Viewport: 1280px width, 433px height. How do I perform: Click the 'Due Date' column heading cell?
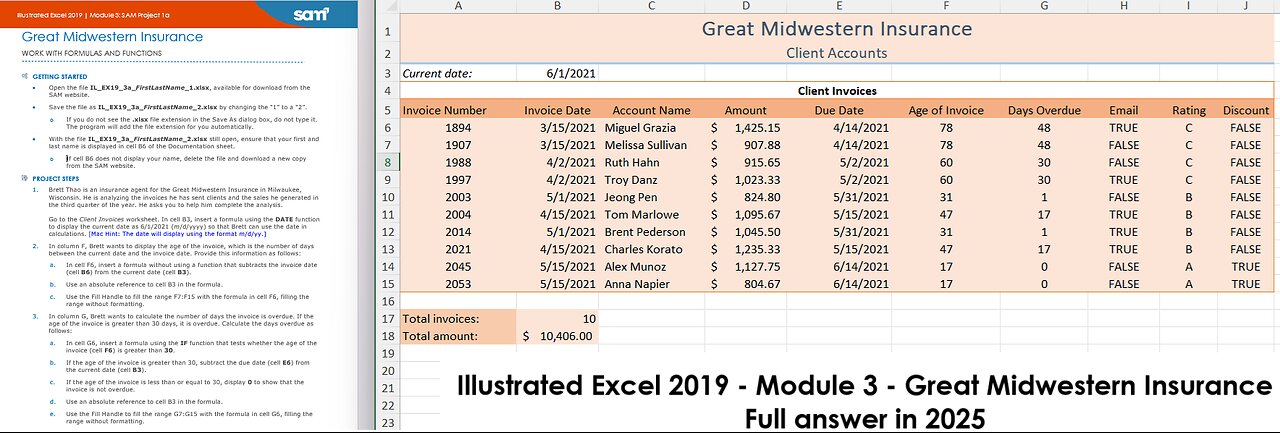click(x=841, y=111)
